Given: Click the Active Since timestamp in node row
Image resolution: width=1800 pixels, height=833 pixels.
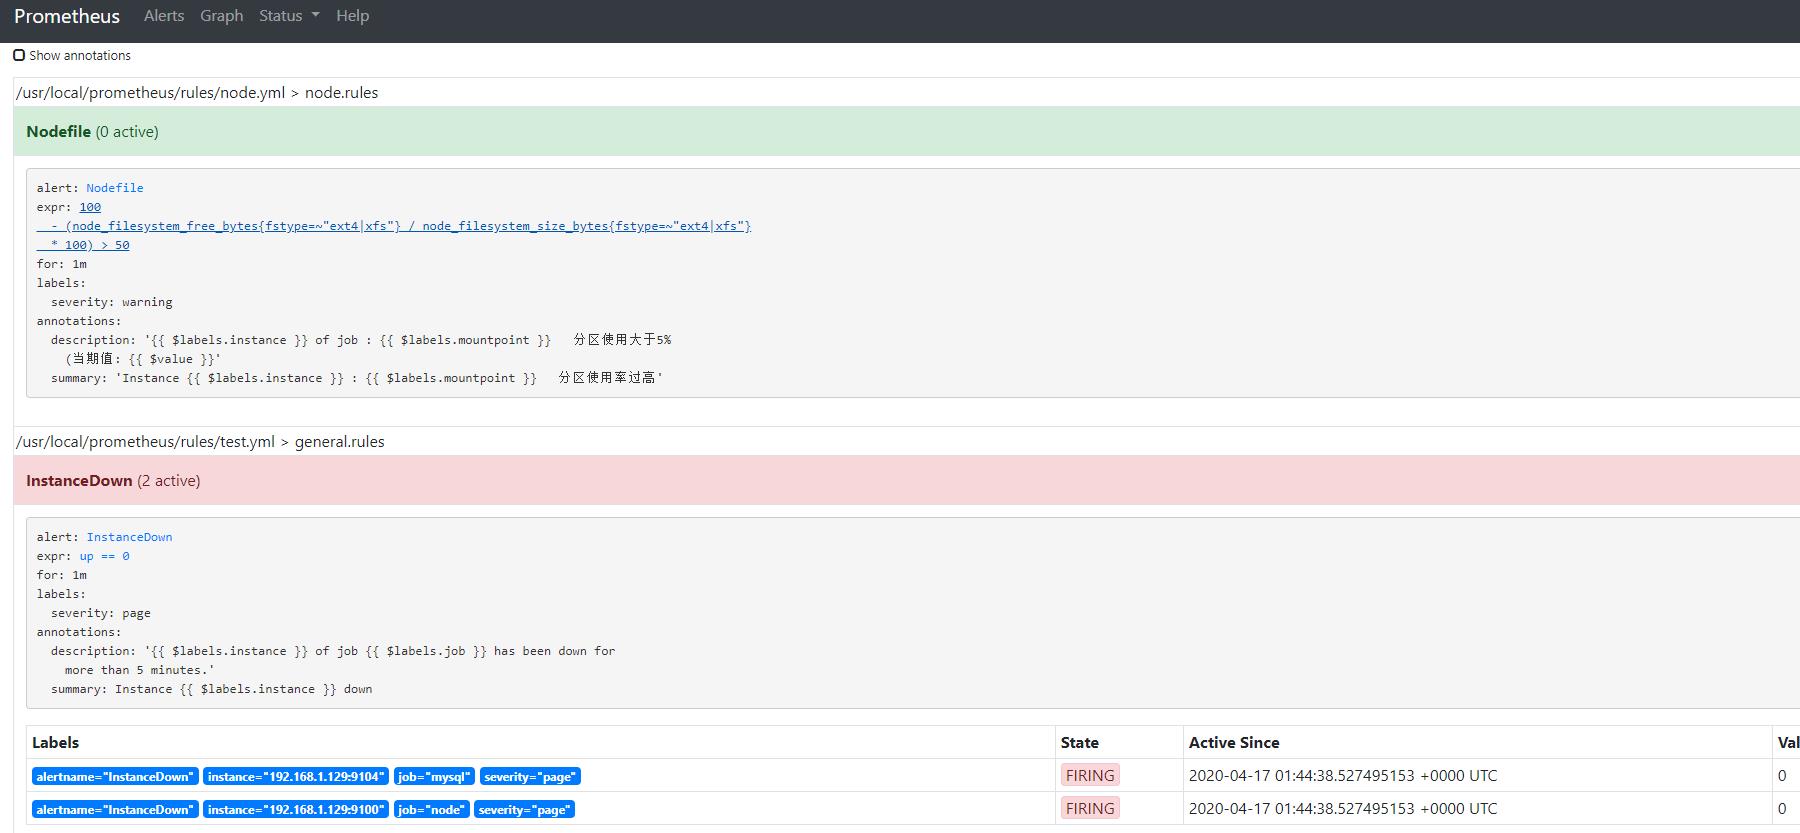Looking at the screenshot, I should 1343,808.
